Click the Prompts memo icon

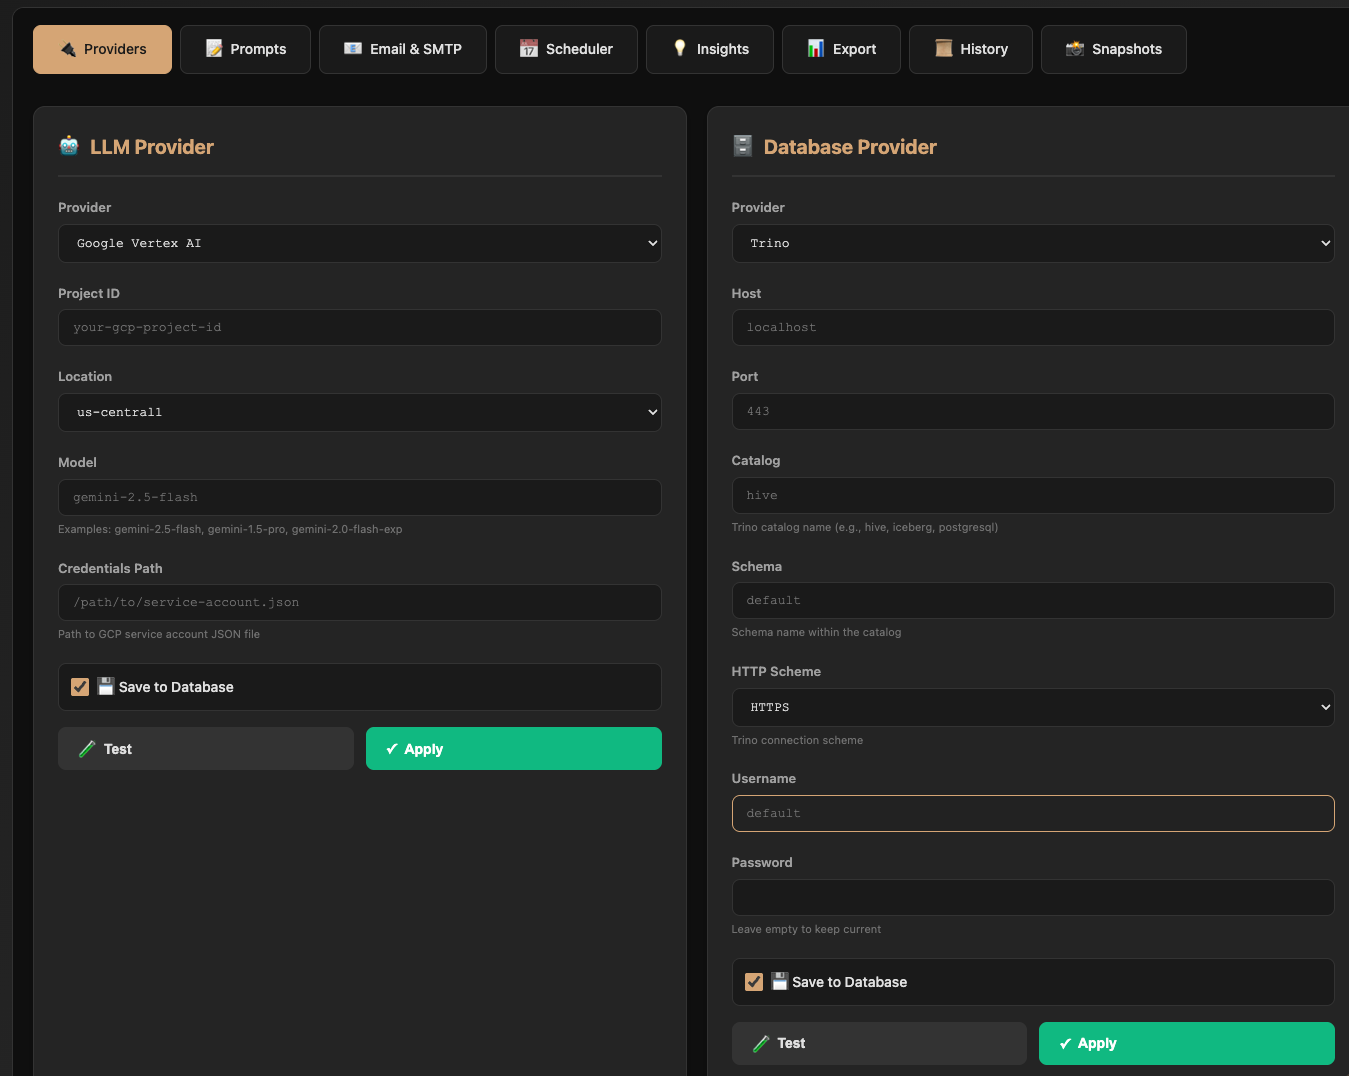tap(213, 48)
